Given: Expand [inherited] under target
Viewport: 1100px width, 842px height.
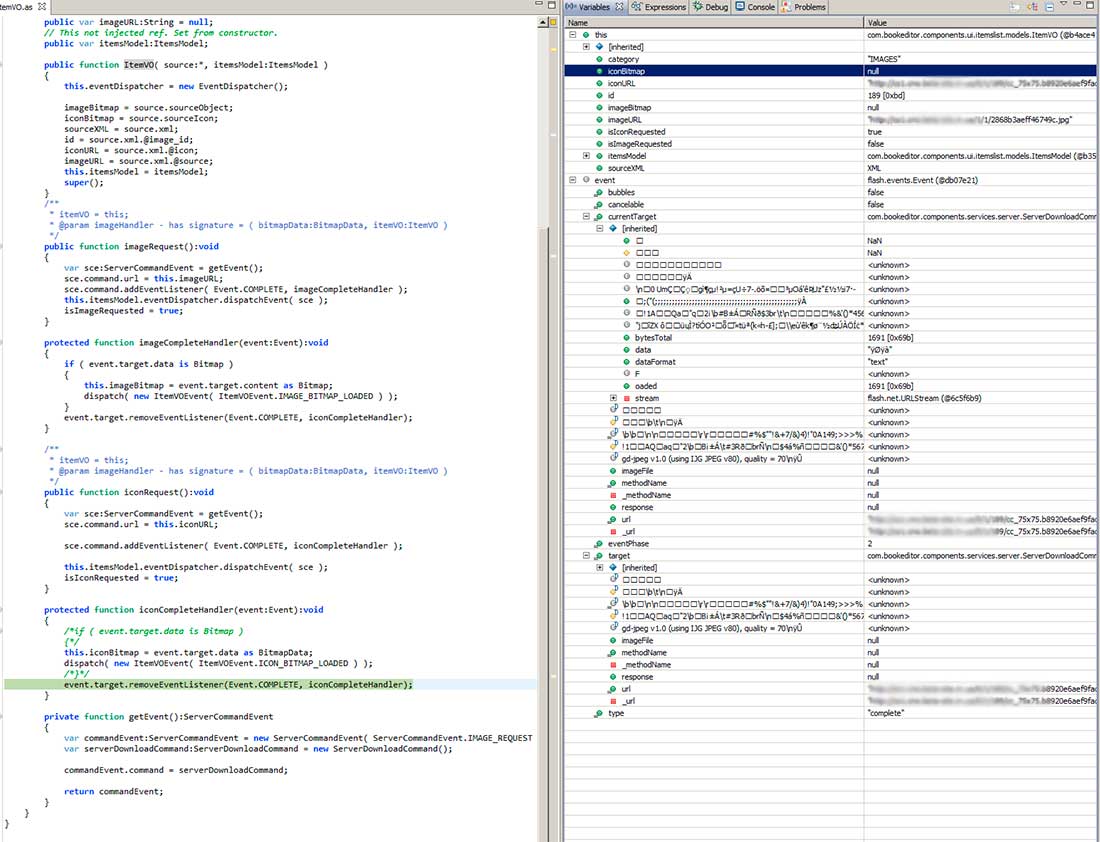Looking at the screenshot, I should coord(600,567).
